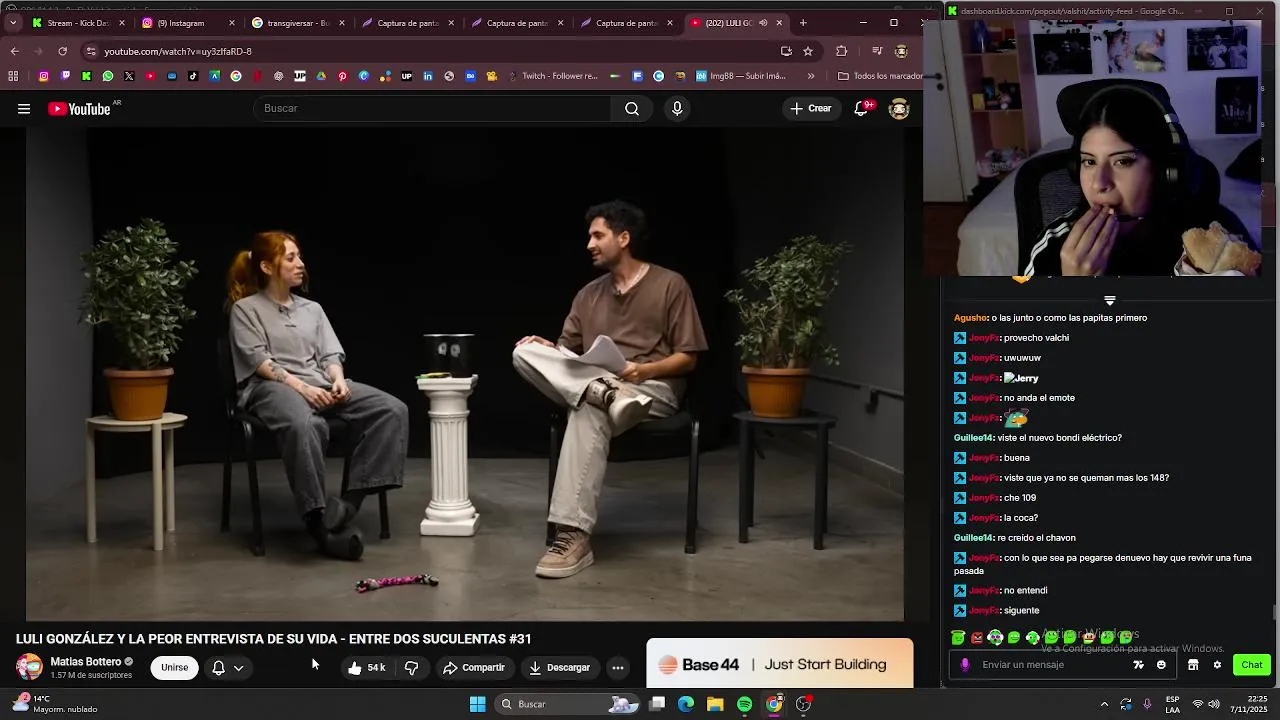The image size is (1280, 720).
Task: Select the angry red emote in chat bar
Action: 977,637
